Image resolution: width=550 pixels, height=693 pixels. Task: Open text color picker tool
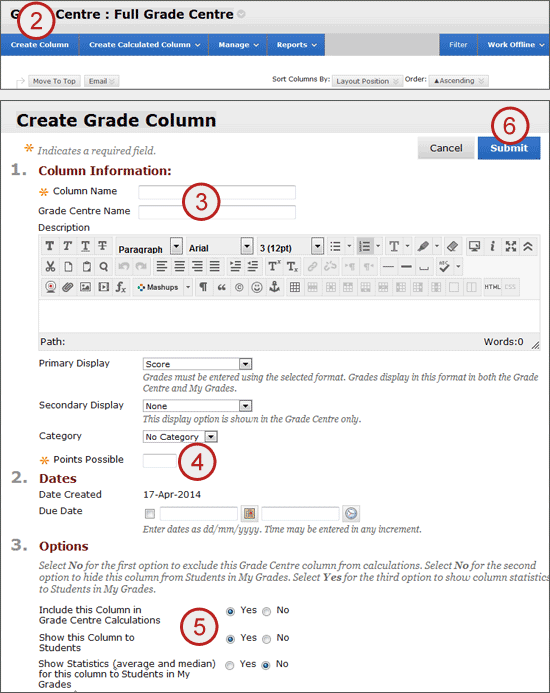tap(394, 246)
